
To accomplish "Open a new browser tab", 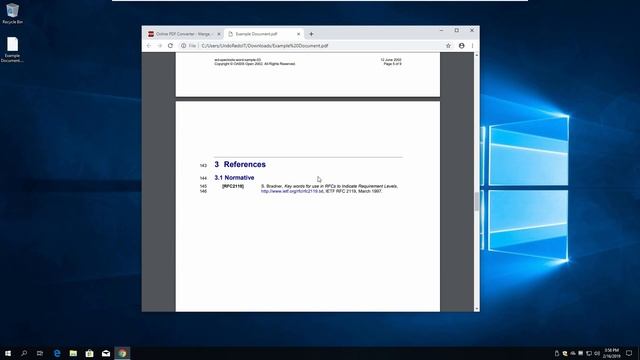I will [x=311, y=34].
